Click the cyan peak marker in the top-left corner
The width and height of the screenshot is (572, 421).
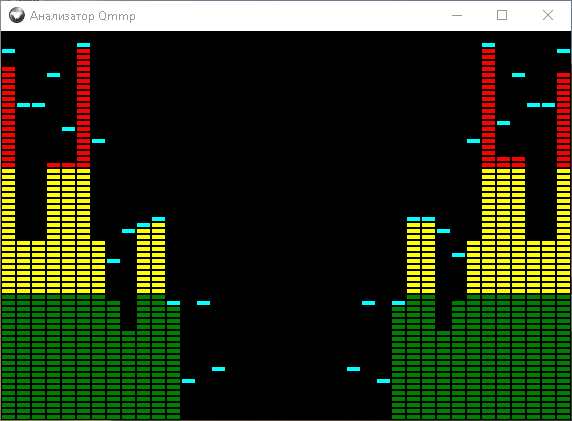coord(8,51)
